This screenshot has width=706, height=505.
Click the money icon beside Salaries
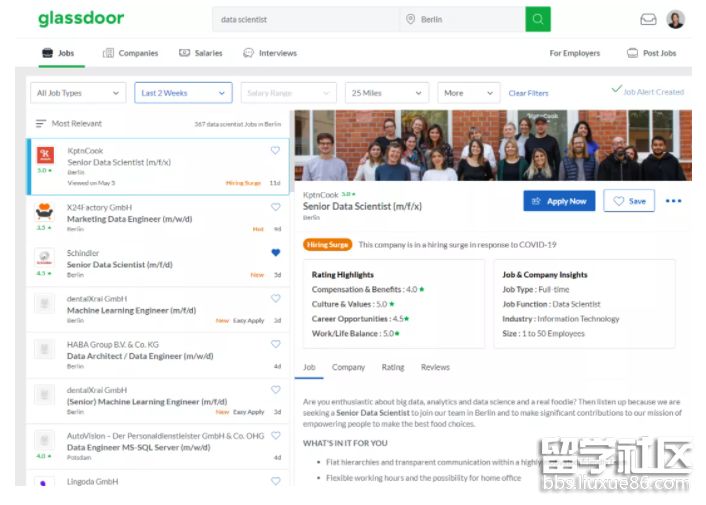184,53
